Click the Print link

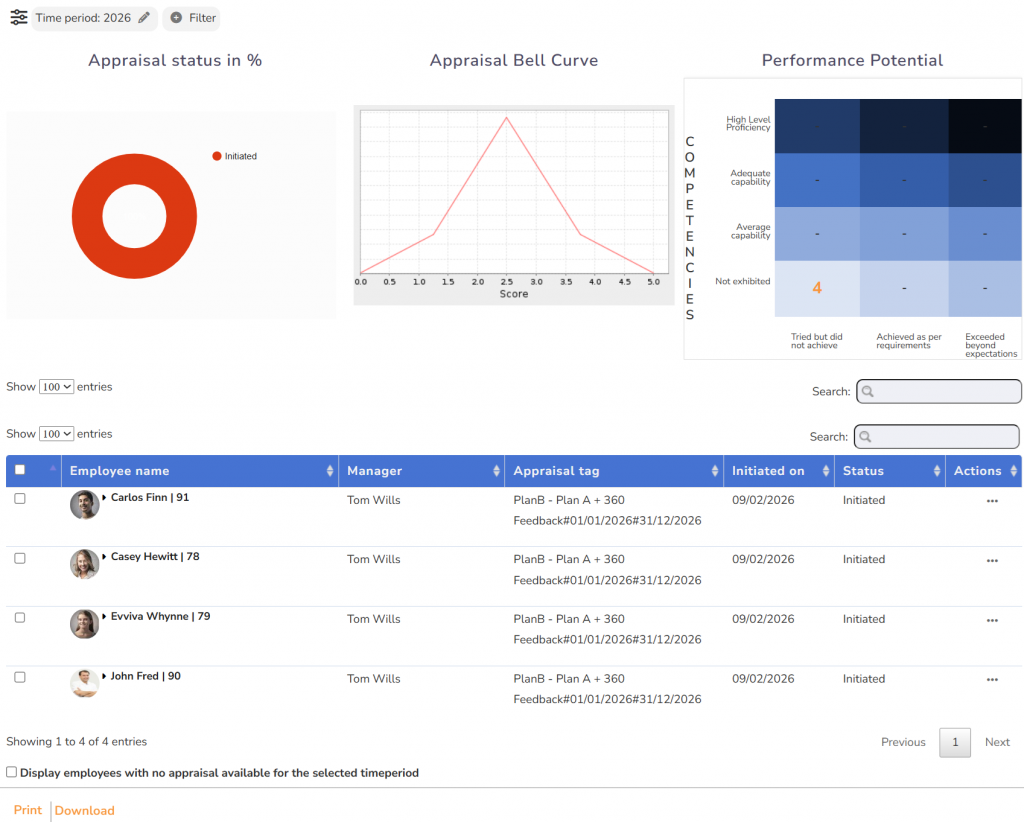pyautogui.click(x=28, y=810)
